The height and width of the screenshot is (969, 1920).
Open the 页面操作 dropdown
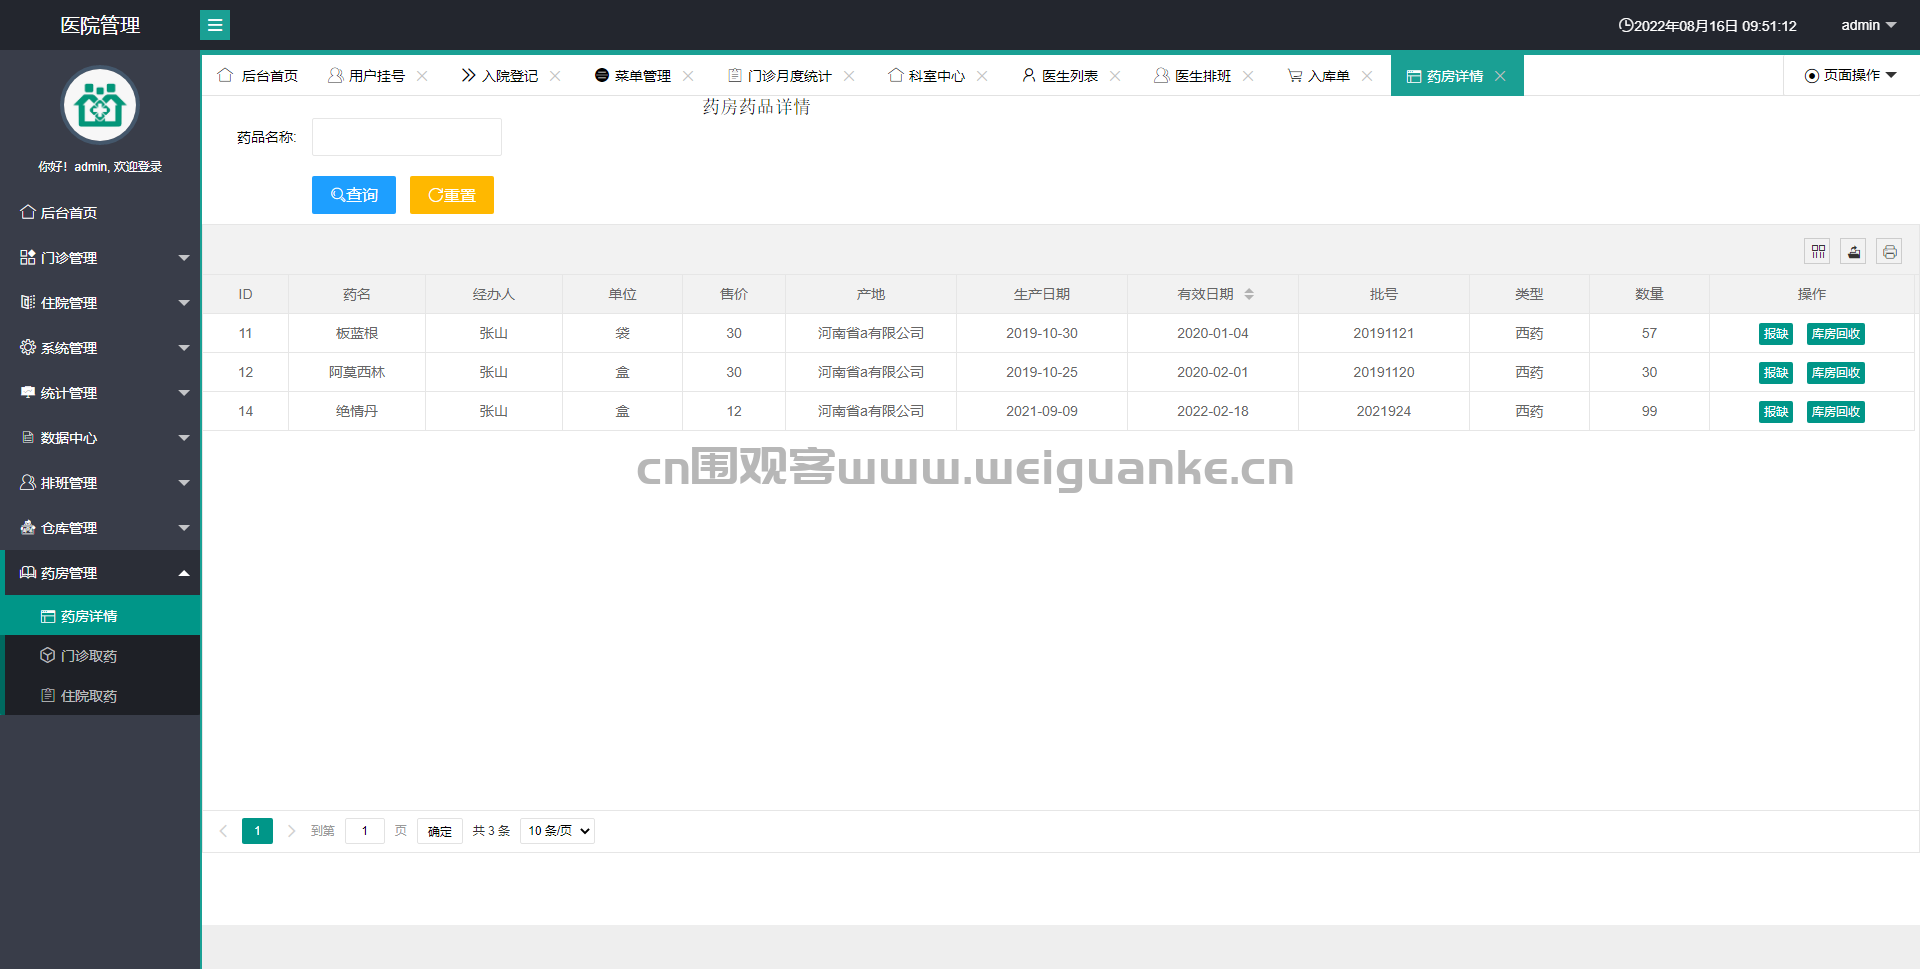[1850, 76]
